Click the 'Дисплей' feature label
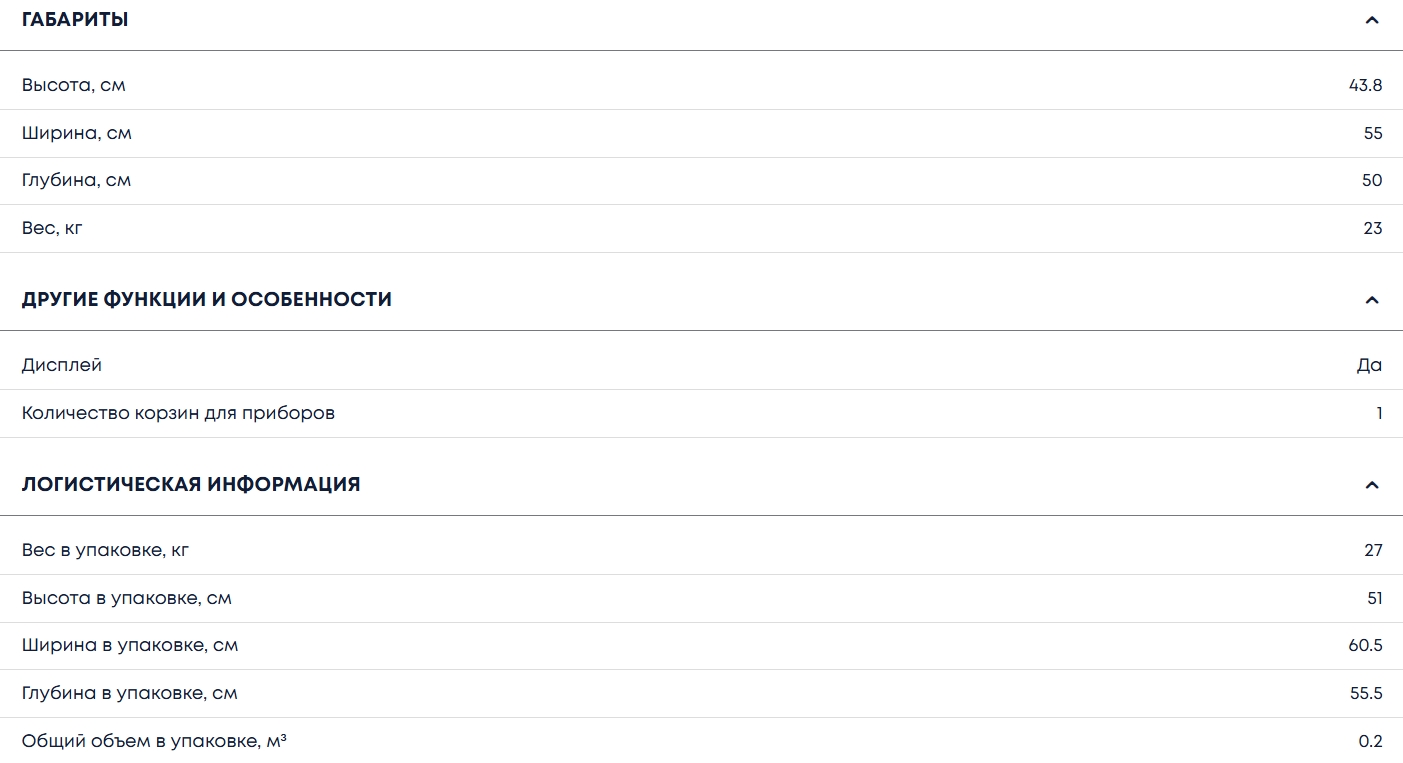This screenshot has width=1403, height=763. pos(62,365)
